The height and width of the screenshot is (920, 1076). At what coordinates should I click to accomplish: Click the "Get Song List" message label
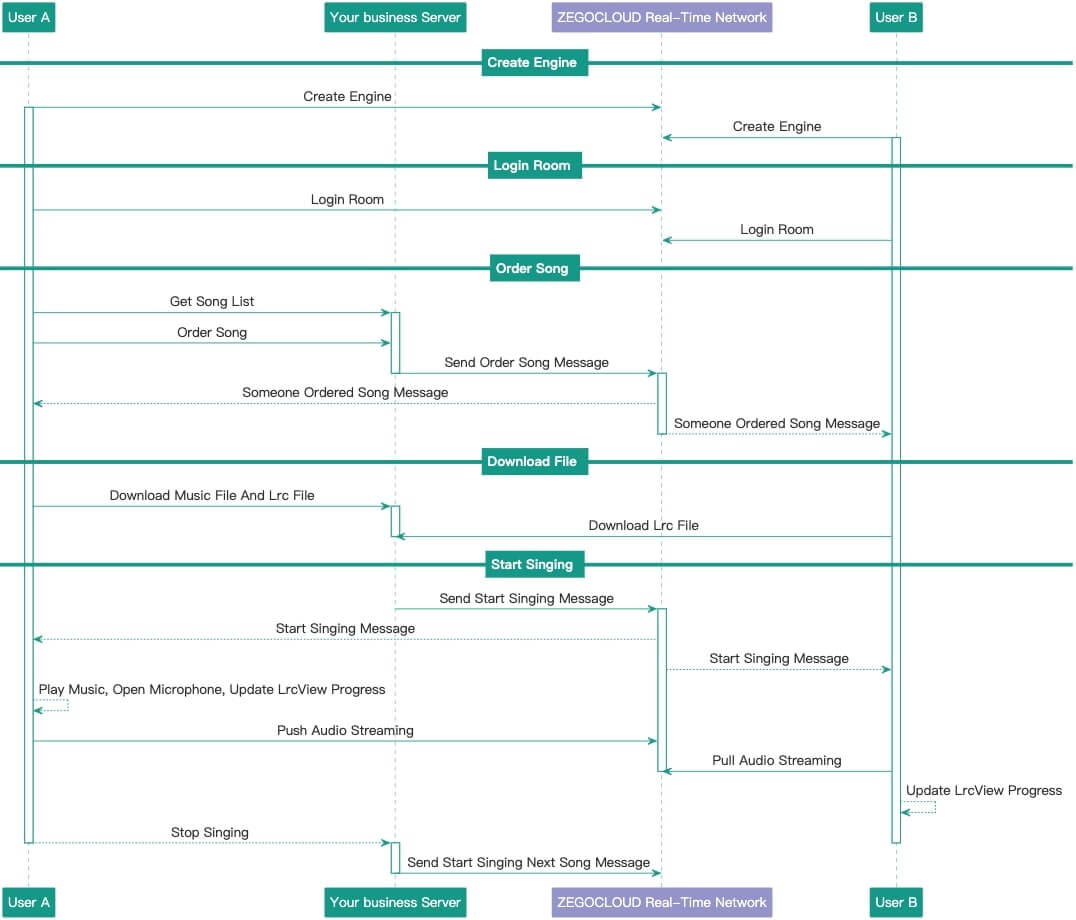[x=212, y=301]
